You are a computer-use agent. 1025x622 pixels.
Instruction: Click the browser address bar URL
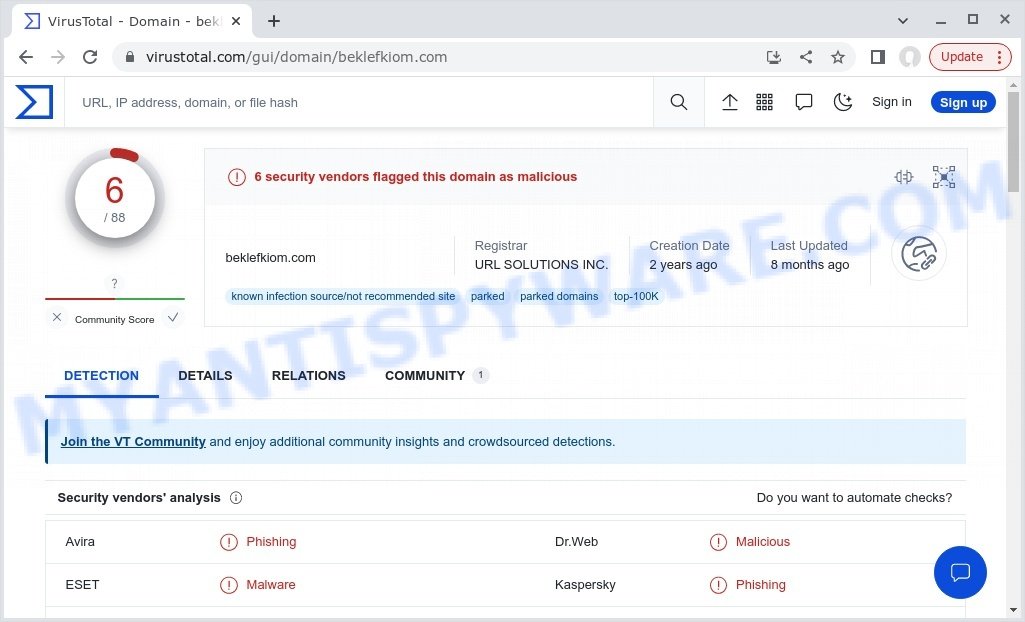click(x=296, y=57)
